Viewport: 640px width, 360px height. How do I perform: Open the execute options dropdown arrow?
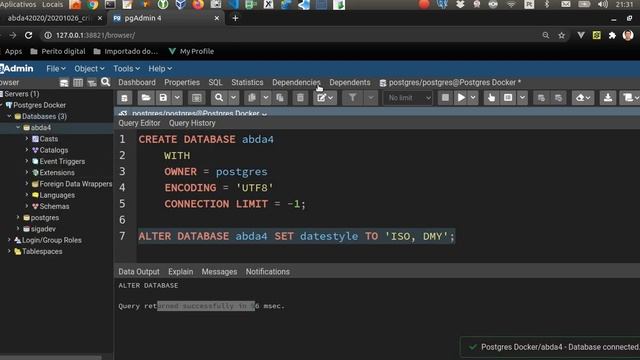coord(473,98)
